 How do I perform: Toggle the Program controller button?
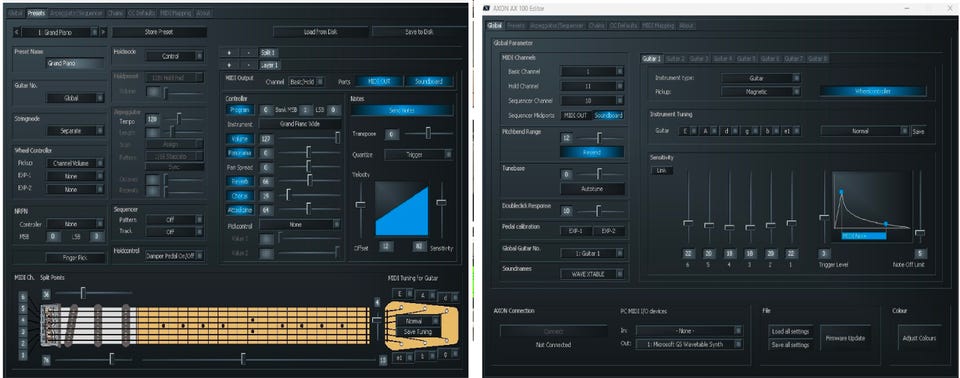[240, 110]
